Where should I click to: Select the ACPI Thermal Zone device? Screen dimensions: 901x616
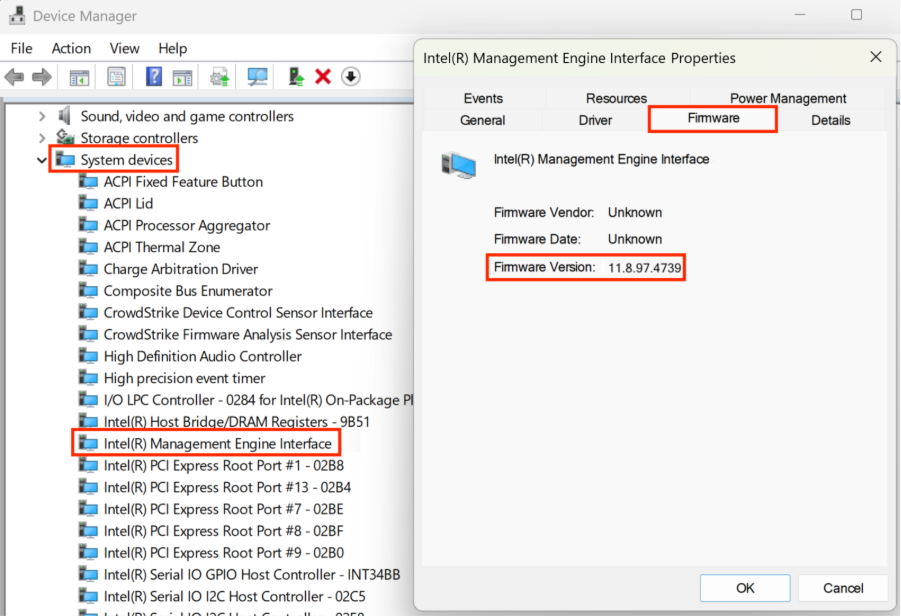point(161,247)
